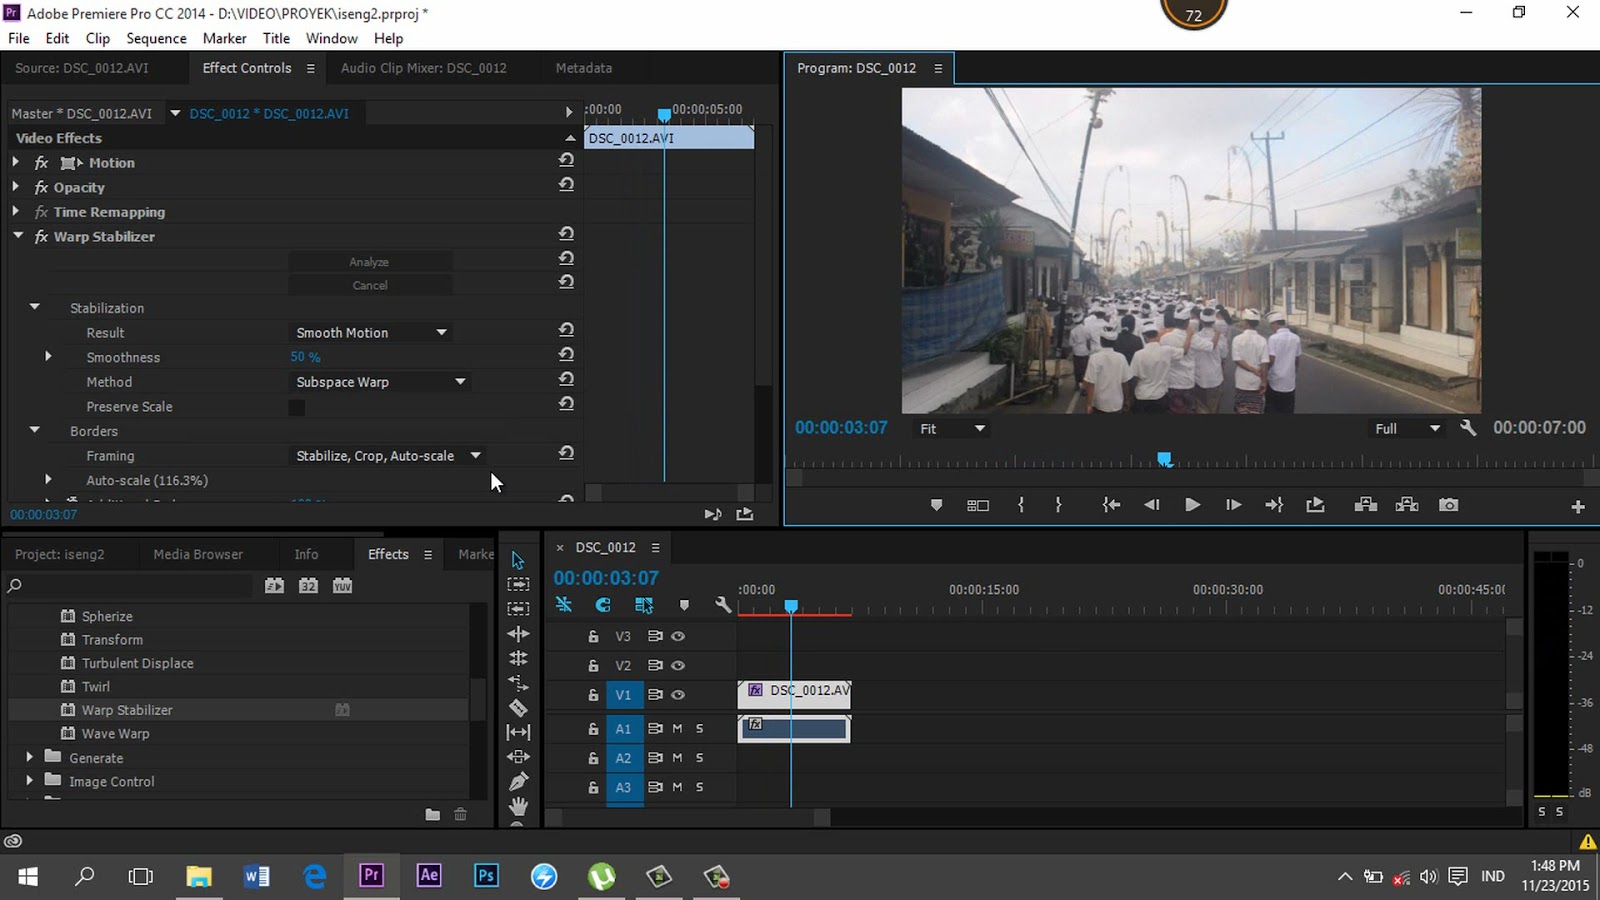Select Warp Stabilizer in Effects list
This screenshot has height=900, width=1600.
pyautogui.click(x=127, y=710)
